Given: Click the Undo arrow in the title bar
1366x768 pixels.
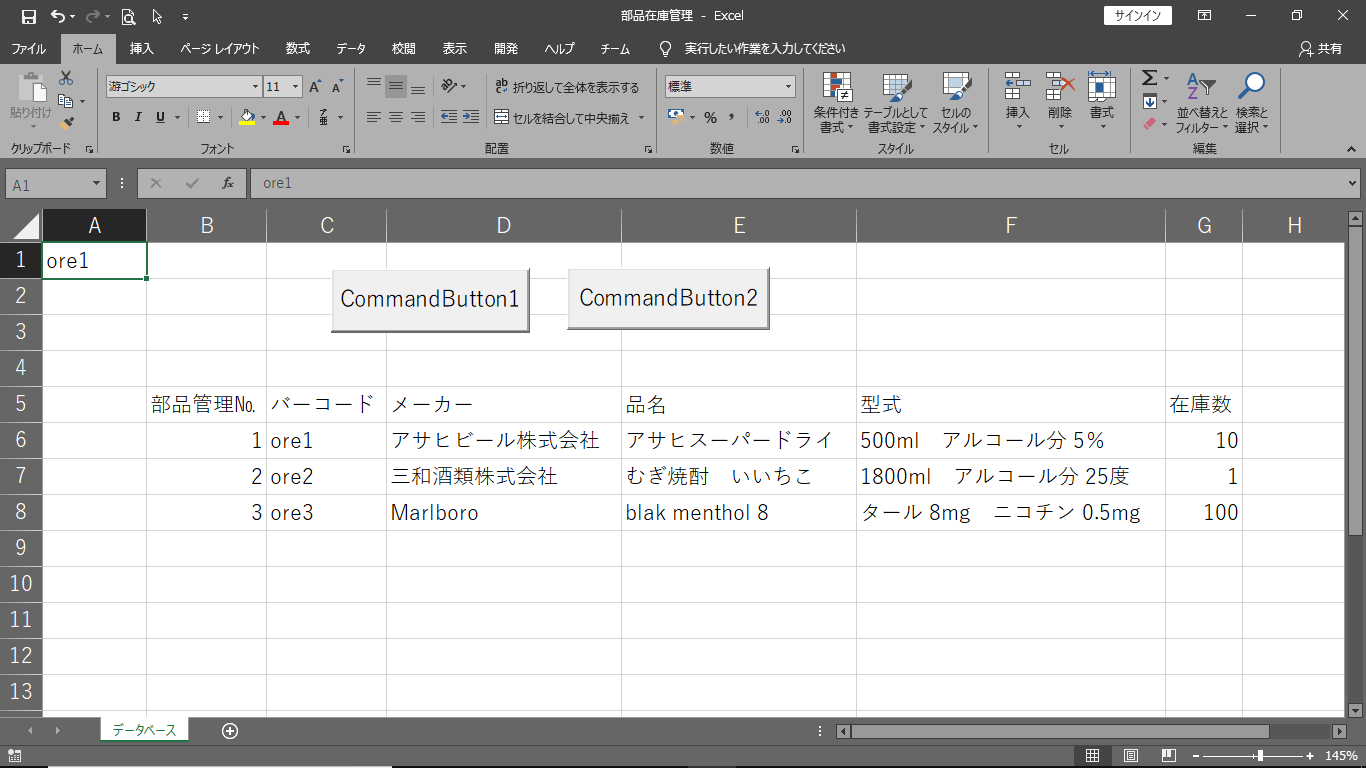Looking at the screenshot, I should pyautogui.click(x=58, y=16).
